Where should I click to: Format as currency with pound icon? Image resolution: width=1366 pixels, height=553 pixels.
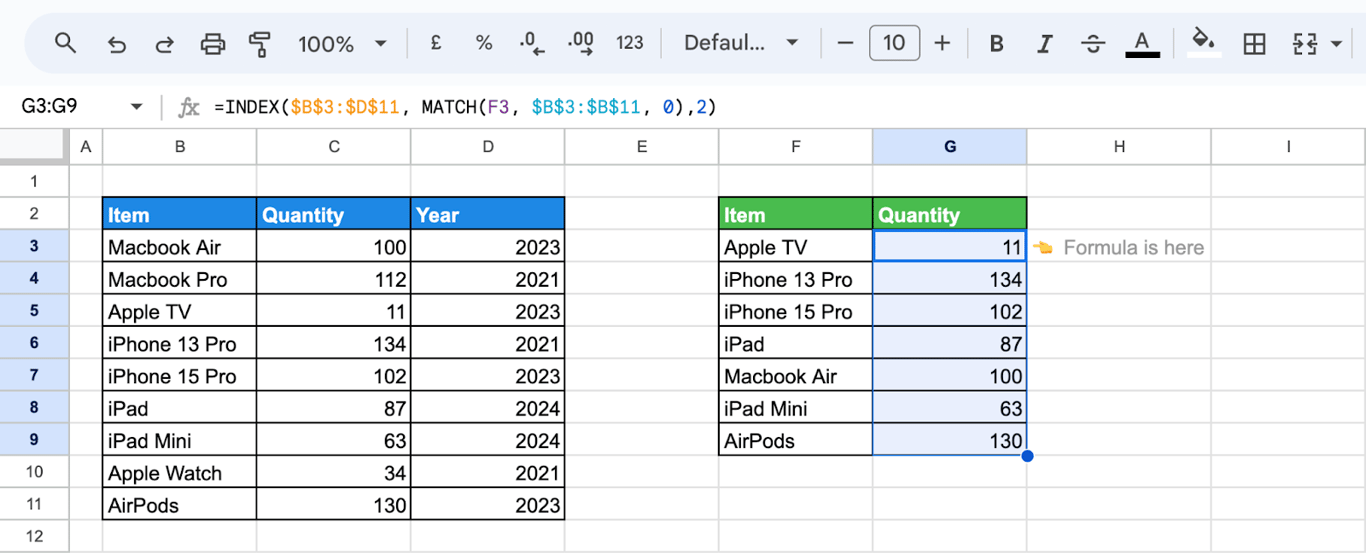click(436, 43)
